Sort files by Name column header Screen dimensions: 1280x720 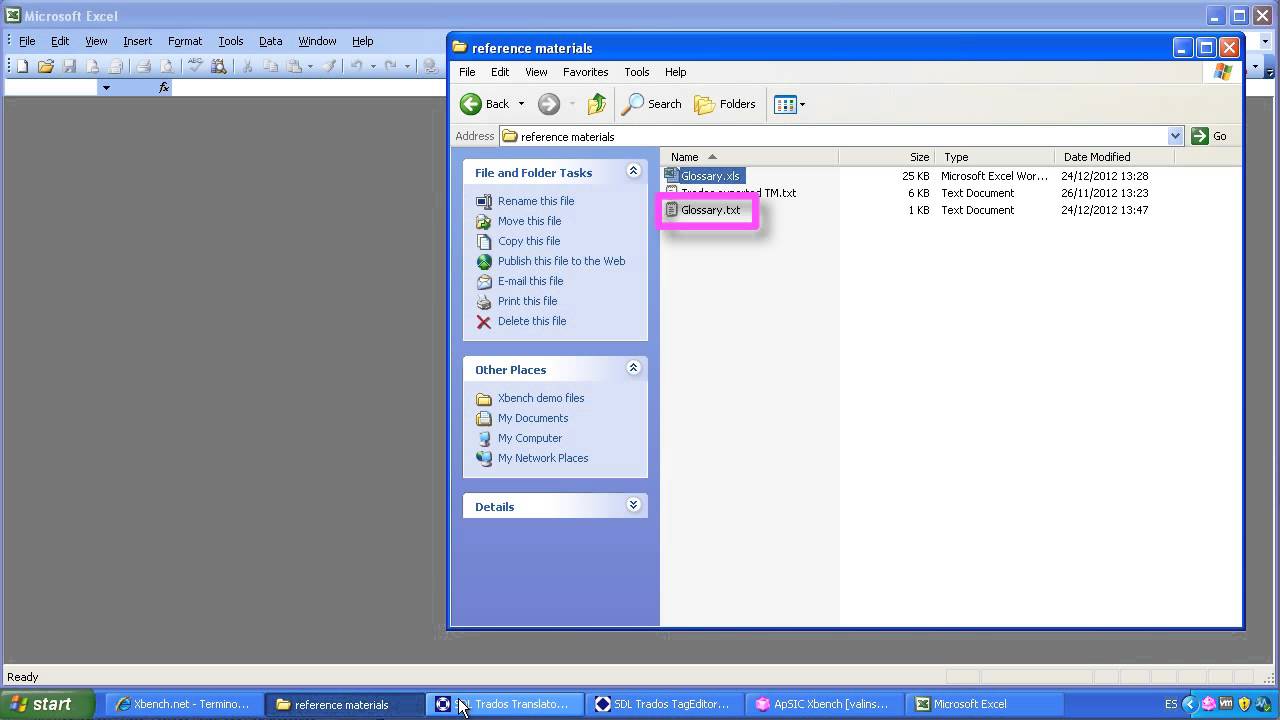point(749,157)
